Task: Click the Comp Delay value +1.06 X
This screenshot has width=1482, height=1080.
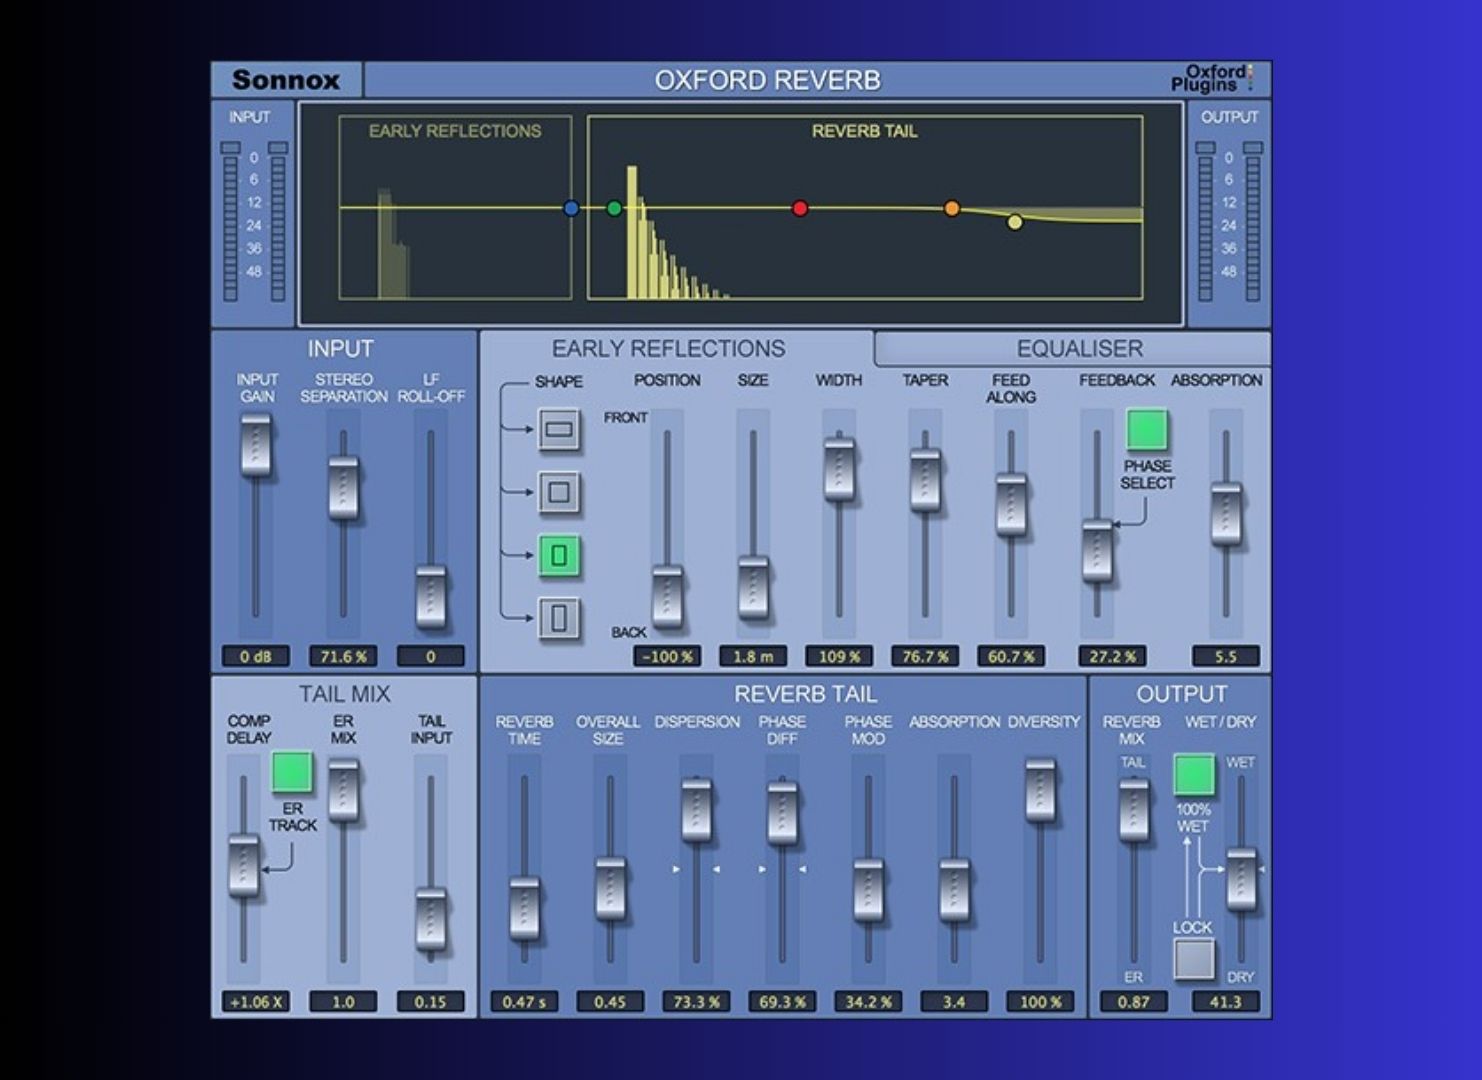Action: point(256,1002)
